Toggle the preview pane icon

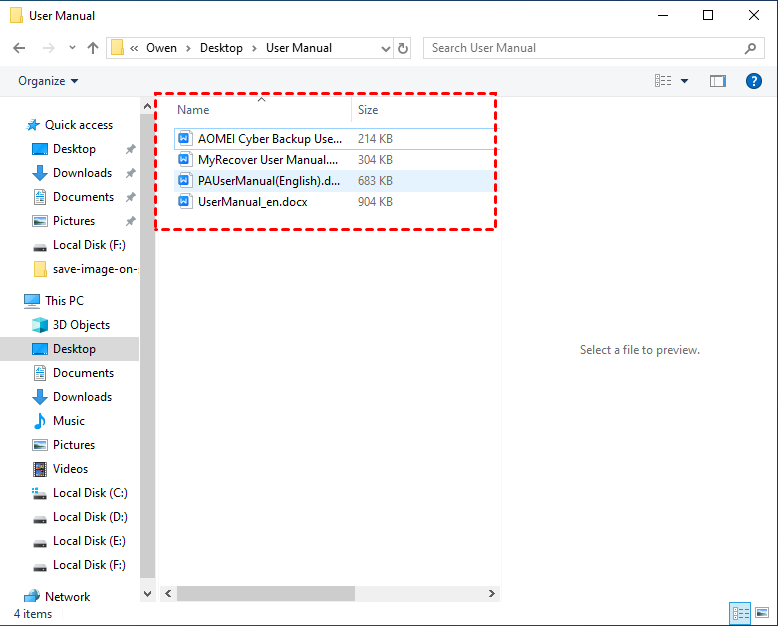pyautogui.click(x=717, y=81)
